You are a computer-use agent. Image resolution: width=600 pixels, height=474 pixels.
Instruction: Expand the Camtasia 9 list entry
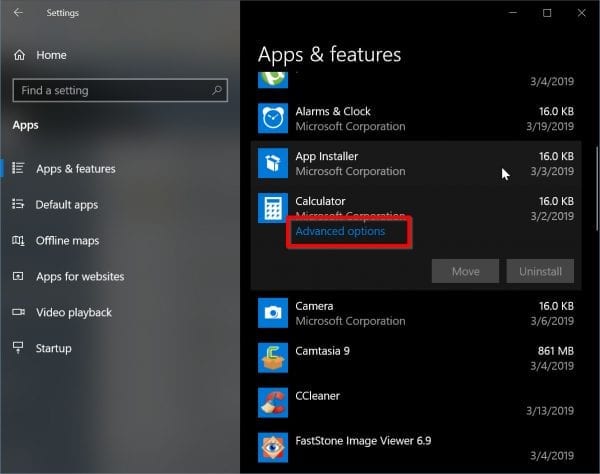click(x=420, y=357)
